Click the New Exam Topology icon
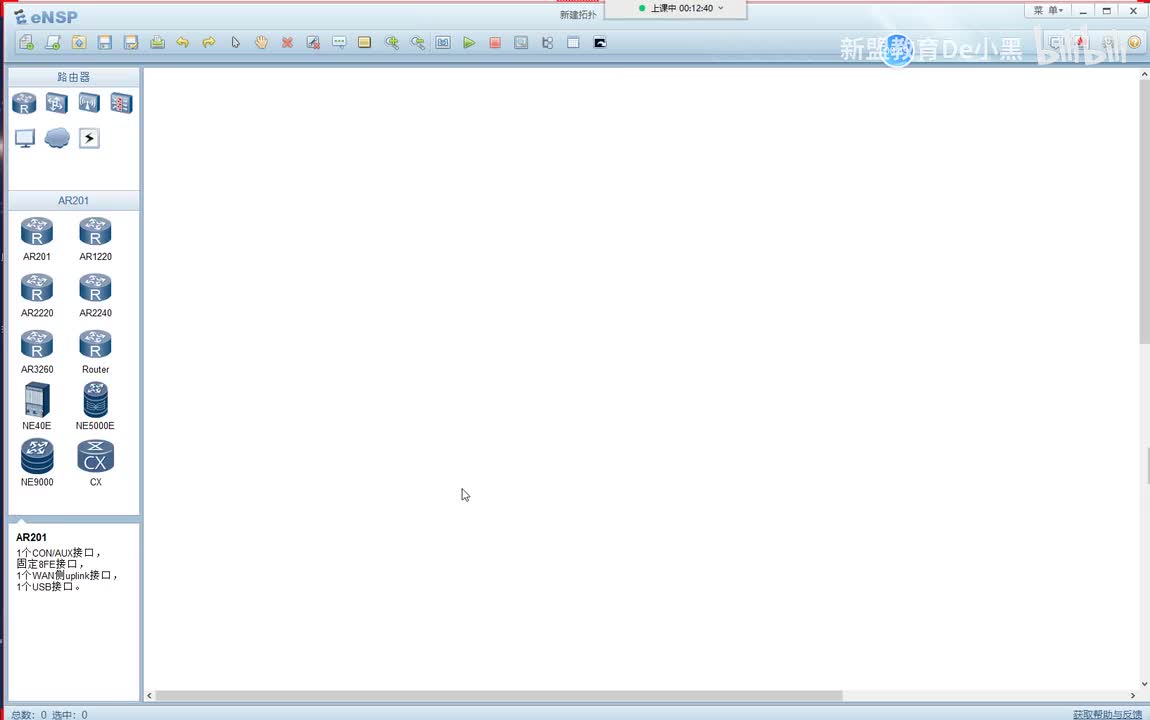1150x720 pixels. click(53, 43)
